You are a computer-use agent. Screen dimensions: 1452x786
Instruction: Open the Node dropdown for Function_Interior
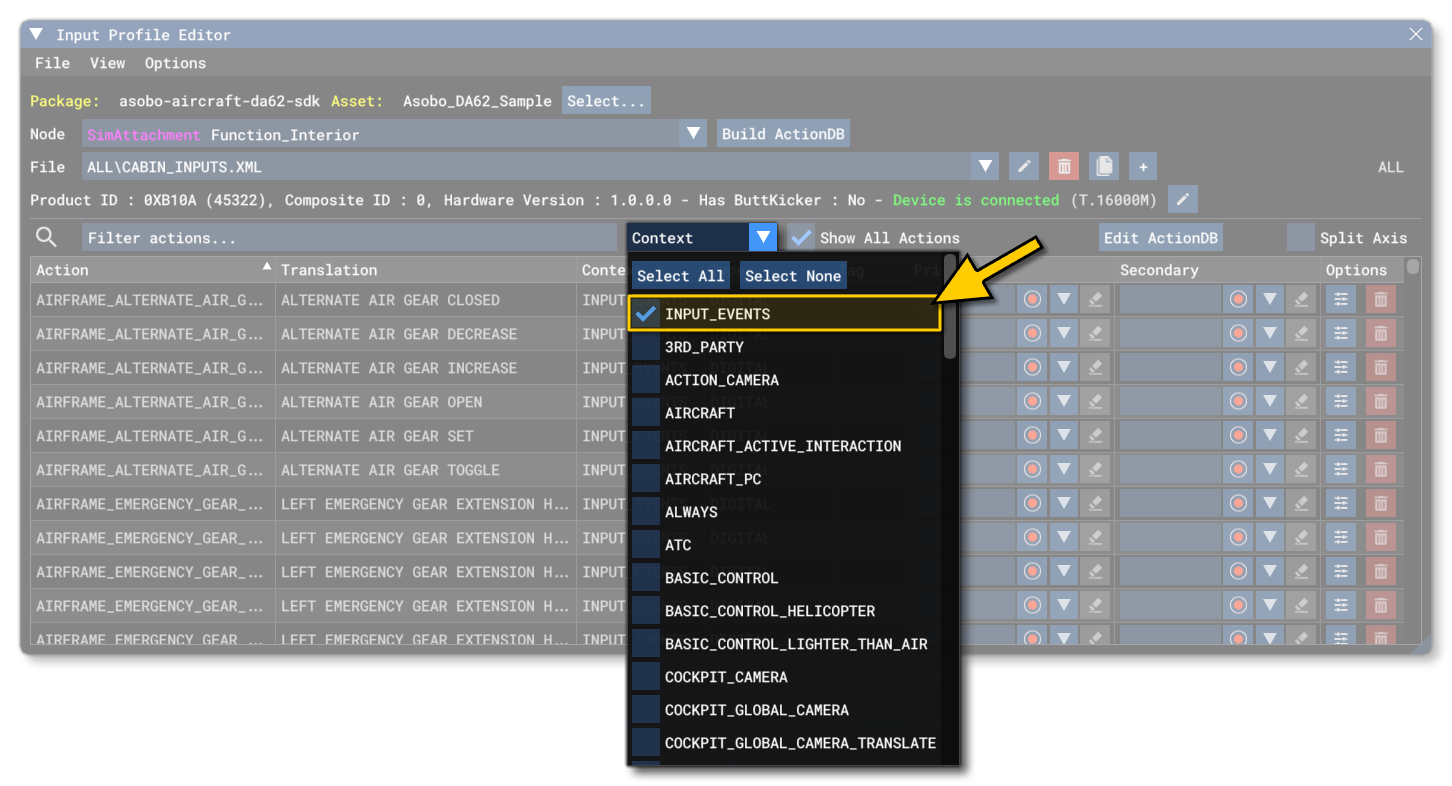pyautogui.click(x=693, y=133)
